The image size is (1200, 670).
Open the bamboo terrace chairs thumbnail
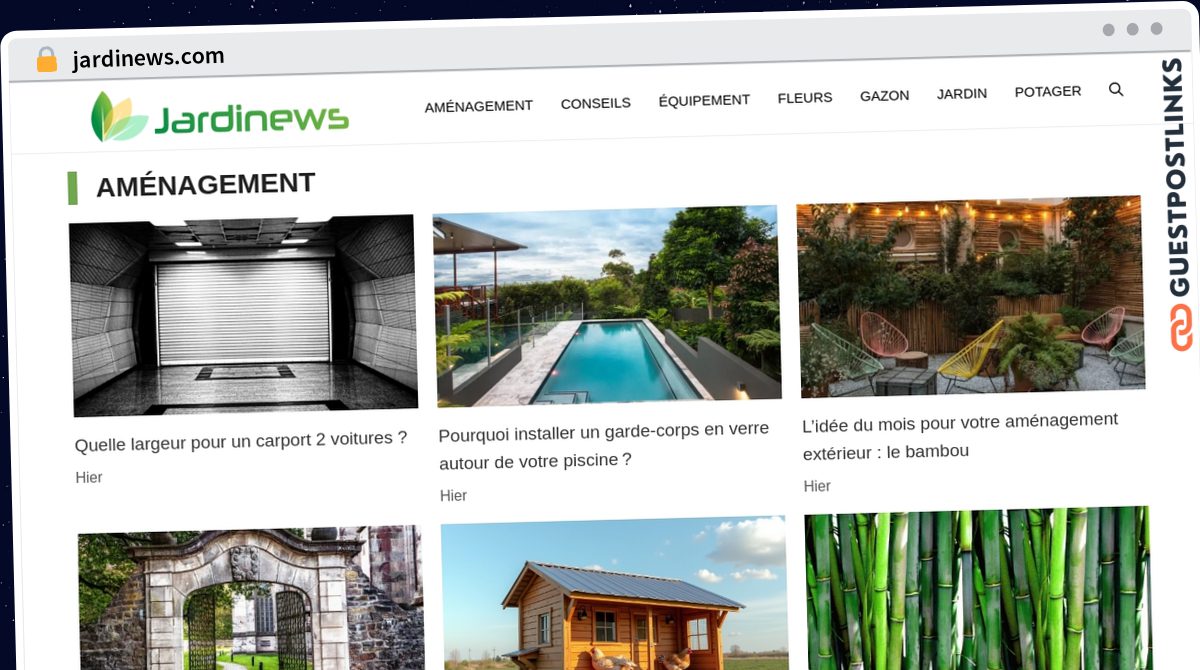coord(970,297)
